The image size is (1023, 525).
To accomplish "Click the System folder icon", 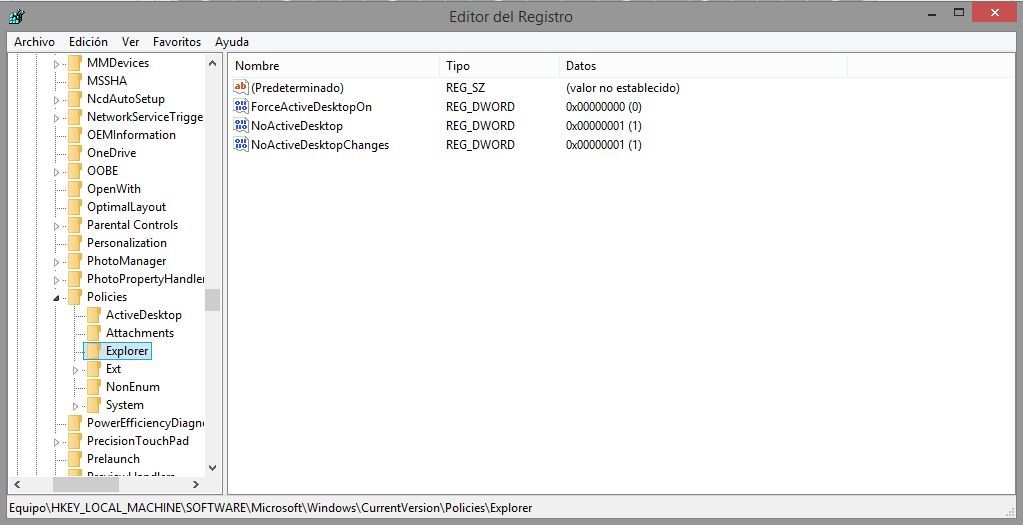I will pyautogui.click(x=94, y=405).
